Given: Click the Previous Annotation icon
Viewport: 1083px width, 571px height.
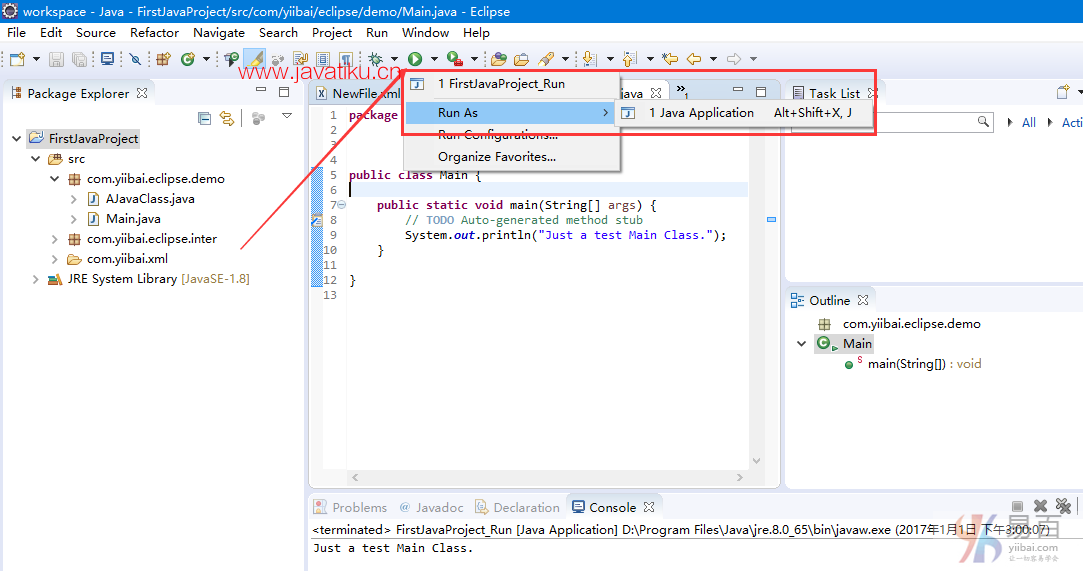Looking at the screenshot, I should [x=630, y=59].
